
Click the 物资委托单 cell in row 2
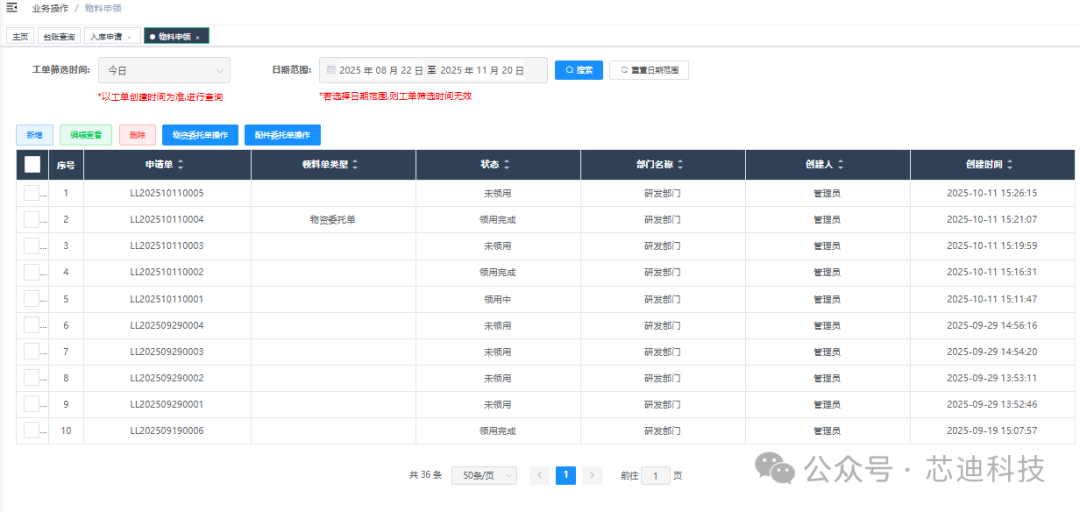click(333, 220)
